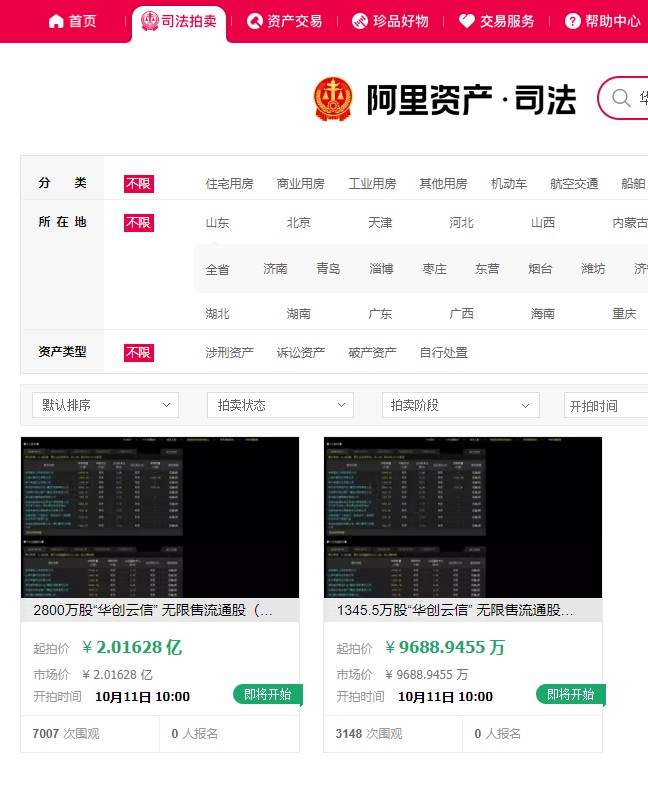Filter by 破产资产 type
The image size is (648, 807).
coord(372,353)
